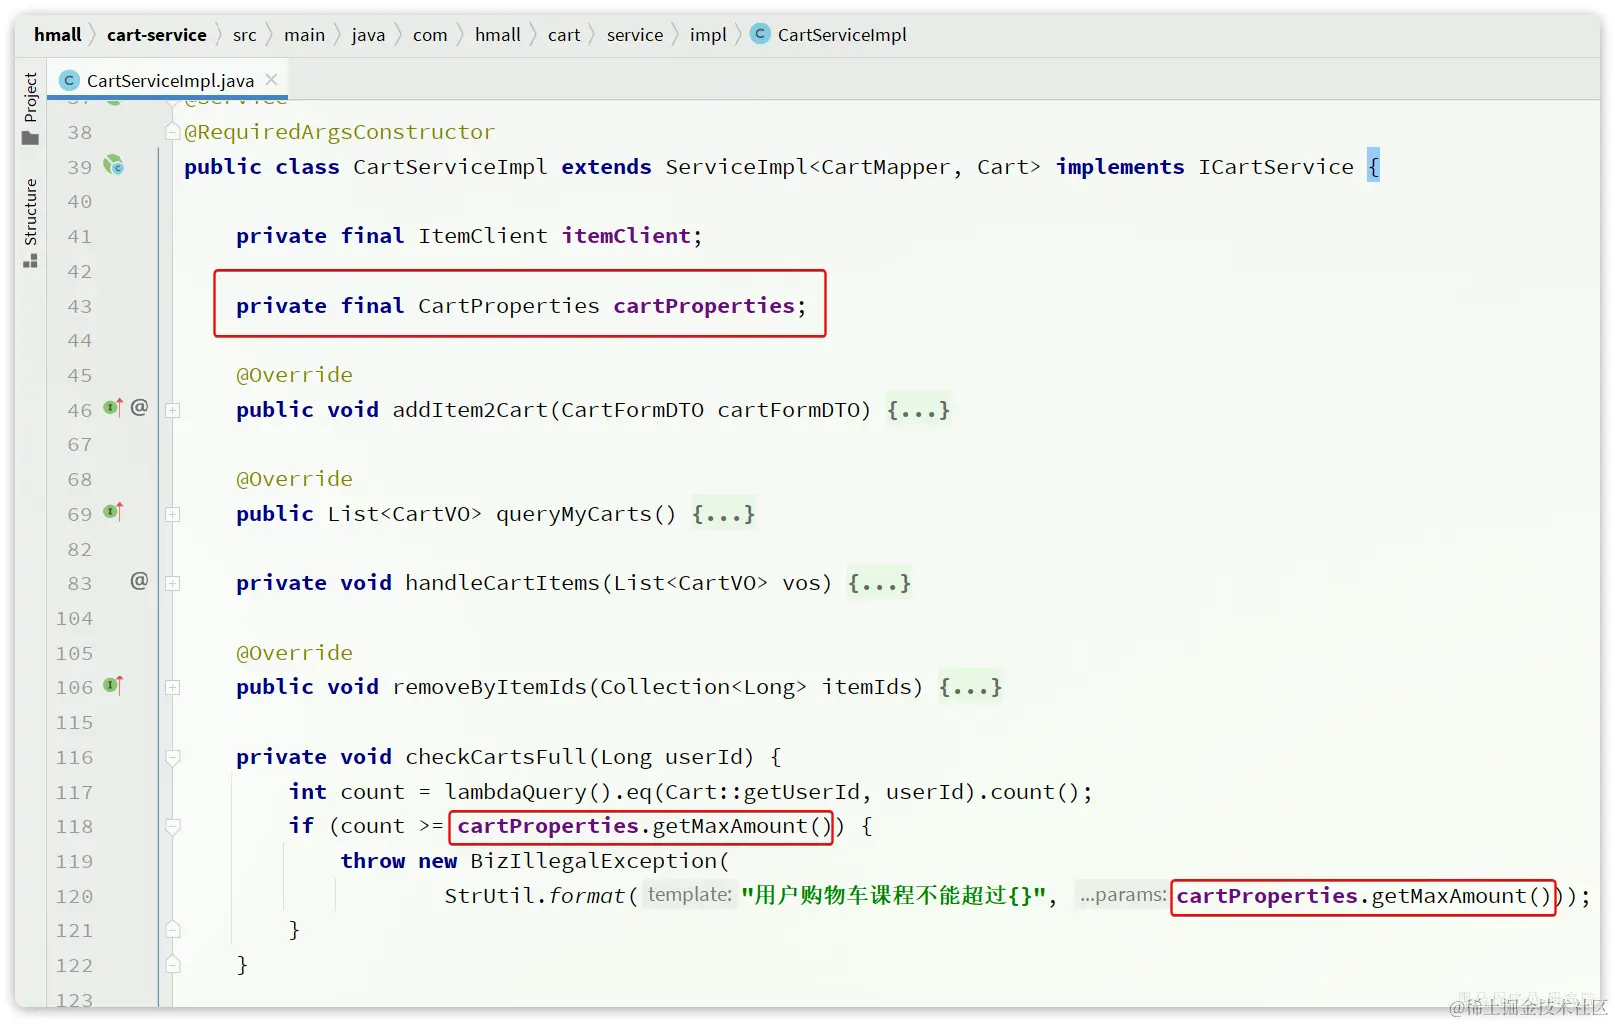
Task: Click the @ annotation gutter icon on line 46
Action: (139, 407)
